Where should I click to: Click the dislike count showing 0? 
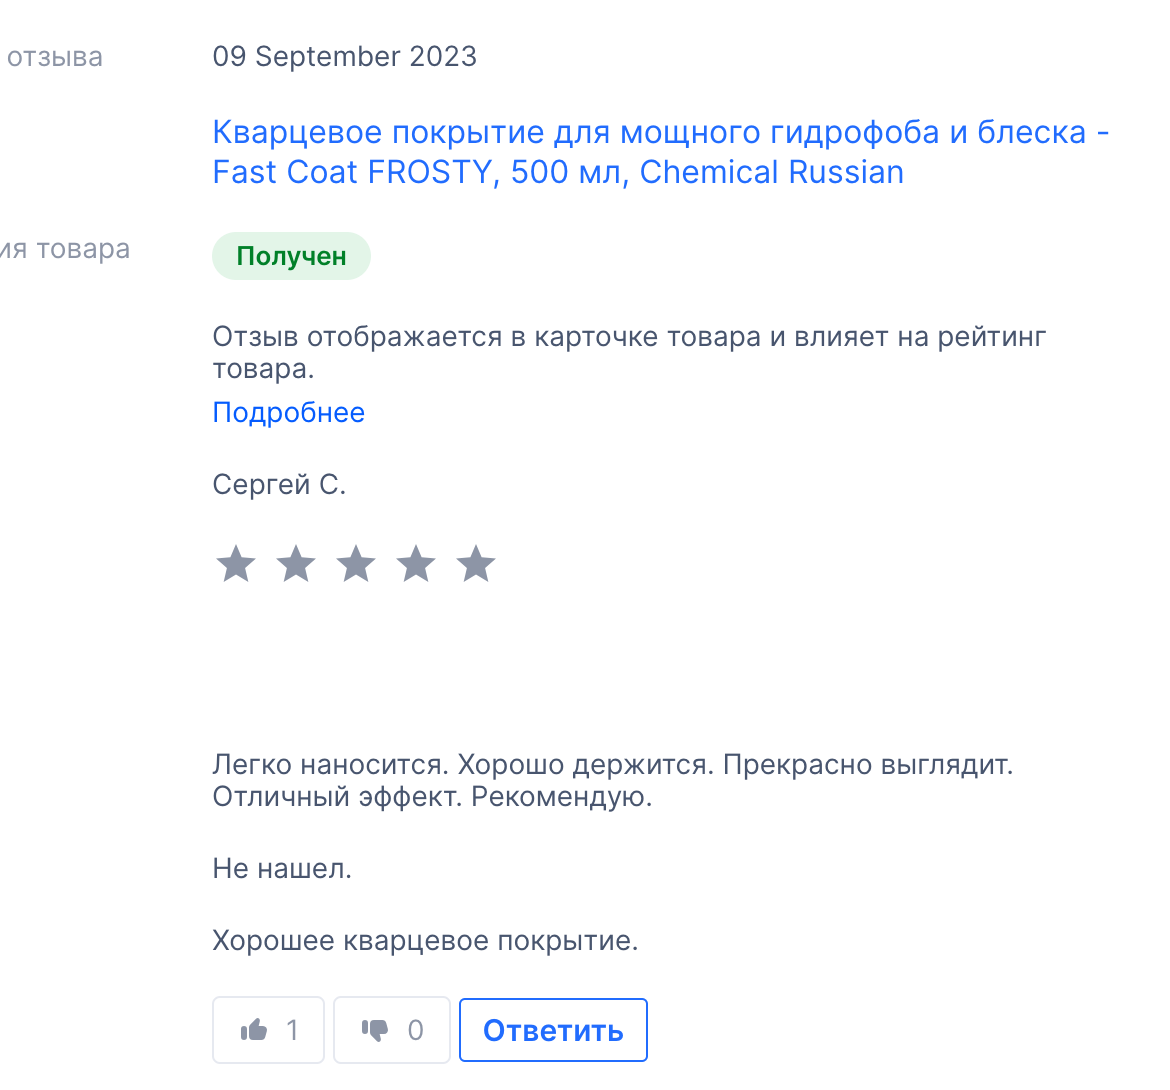click(x=415, y=1030)
